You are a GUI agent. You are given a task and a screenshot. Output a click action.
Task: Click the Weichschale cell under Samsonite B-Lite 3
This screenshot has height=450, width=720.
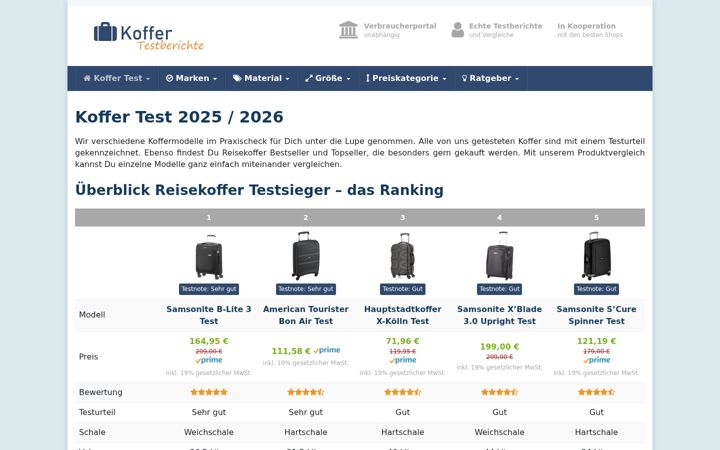(209, 432)
